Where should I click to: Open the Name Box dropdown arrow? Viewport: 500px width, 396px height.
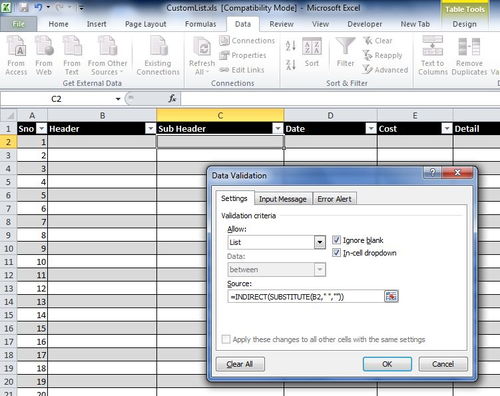[x=118, y=99]
